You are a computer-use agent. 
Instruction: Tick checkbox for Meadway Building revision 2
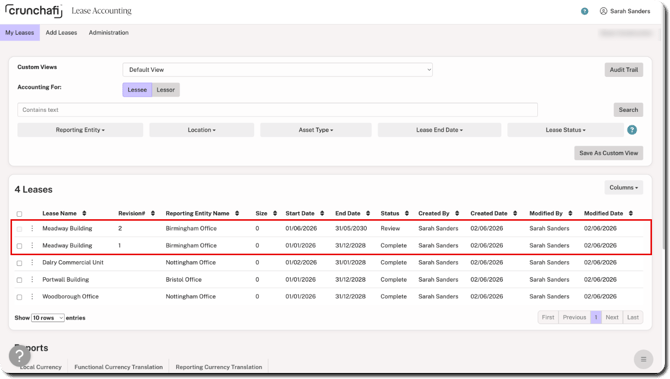tap(19, 229)
